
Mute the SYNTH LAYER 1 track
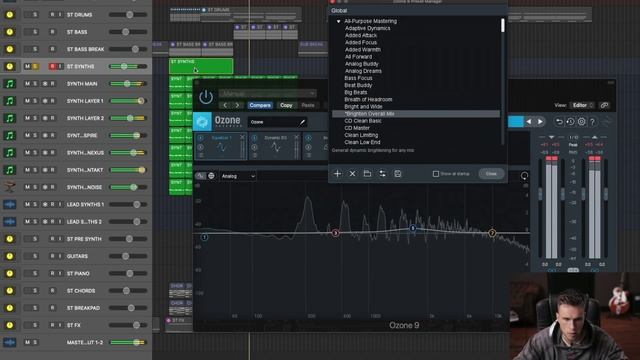click(27, 101)
